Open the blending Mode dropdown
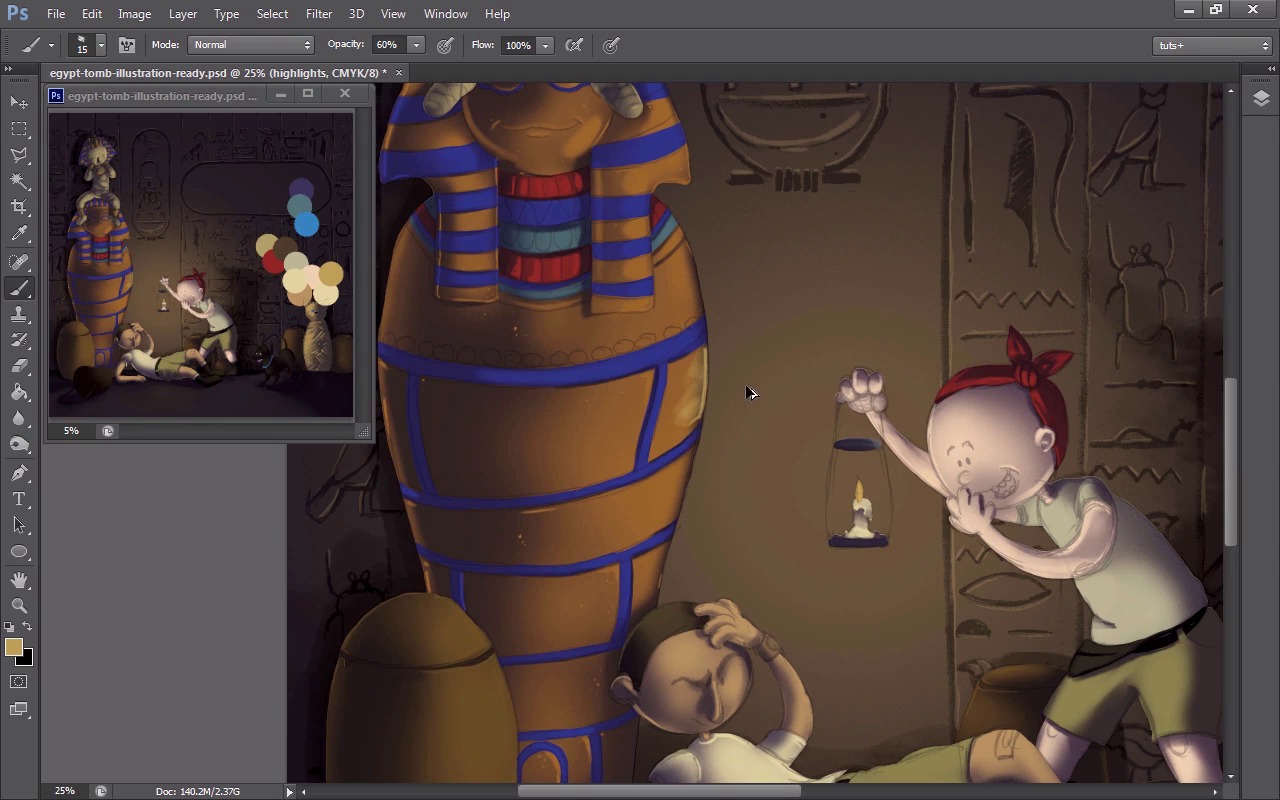This screenshot has width=1280, height=800. point(251,45)
